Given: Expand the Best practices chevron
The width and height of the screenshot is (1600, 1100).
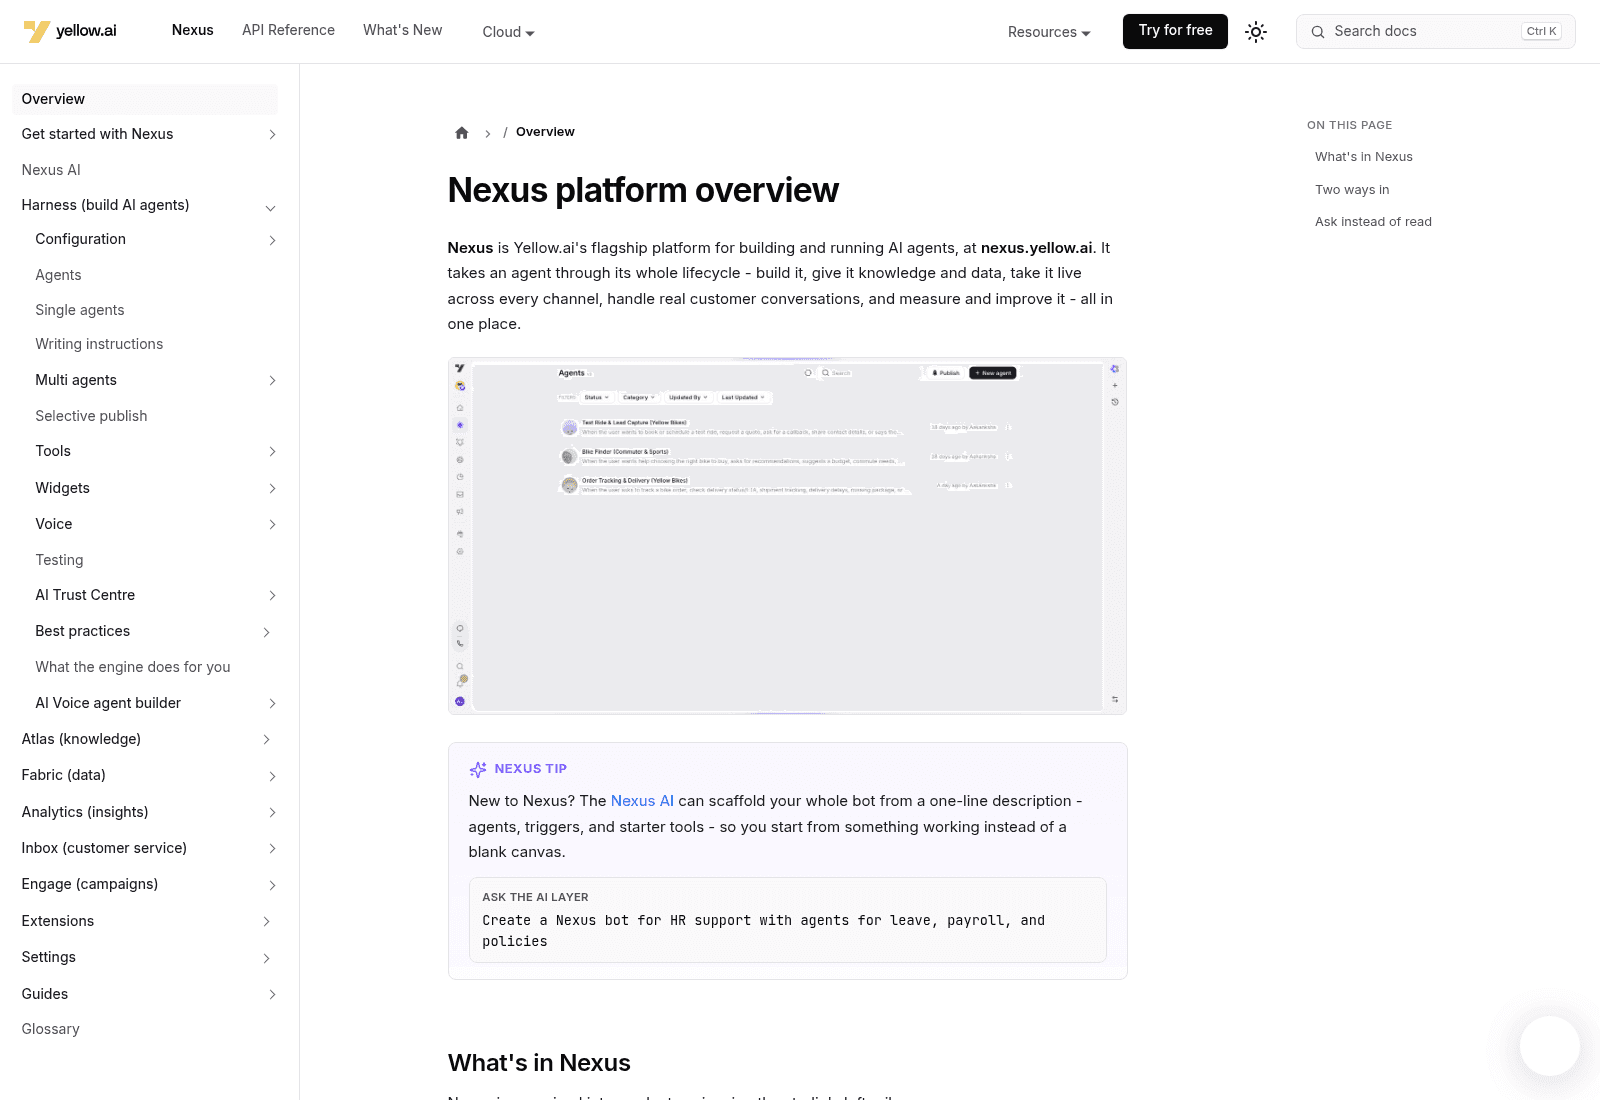Looking at the screenshot, I should [x=266, y=632].
